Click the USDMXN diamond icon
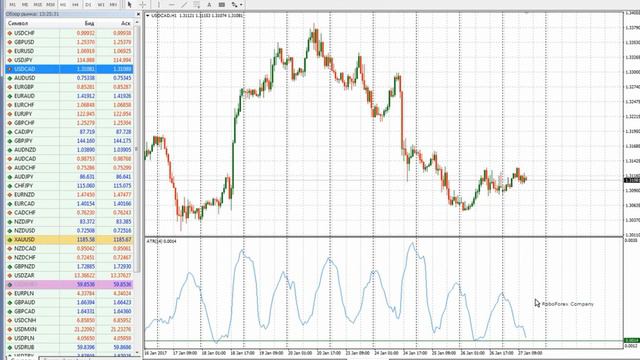The width and height of the screenshot is (640, 360). tap(10, 329)
